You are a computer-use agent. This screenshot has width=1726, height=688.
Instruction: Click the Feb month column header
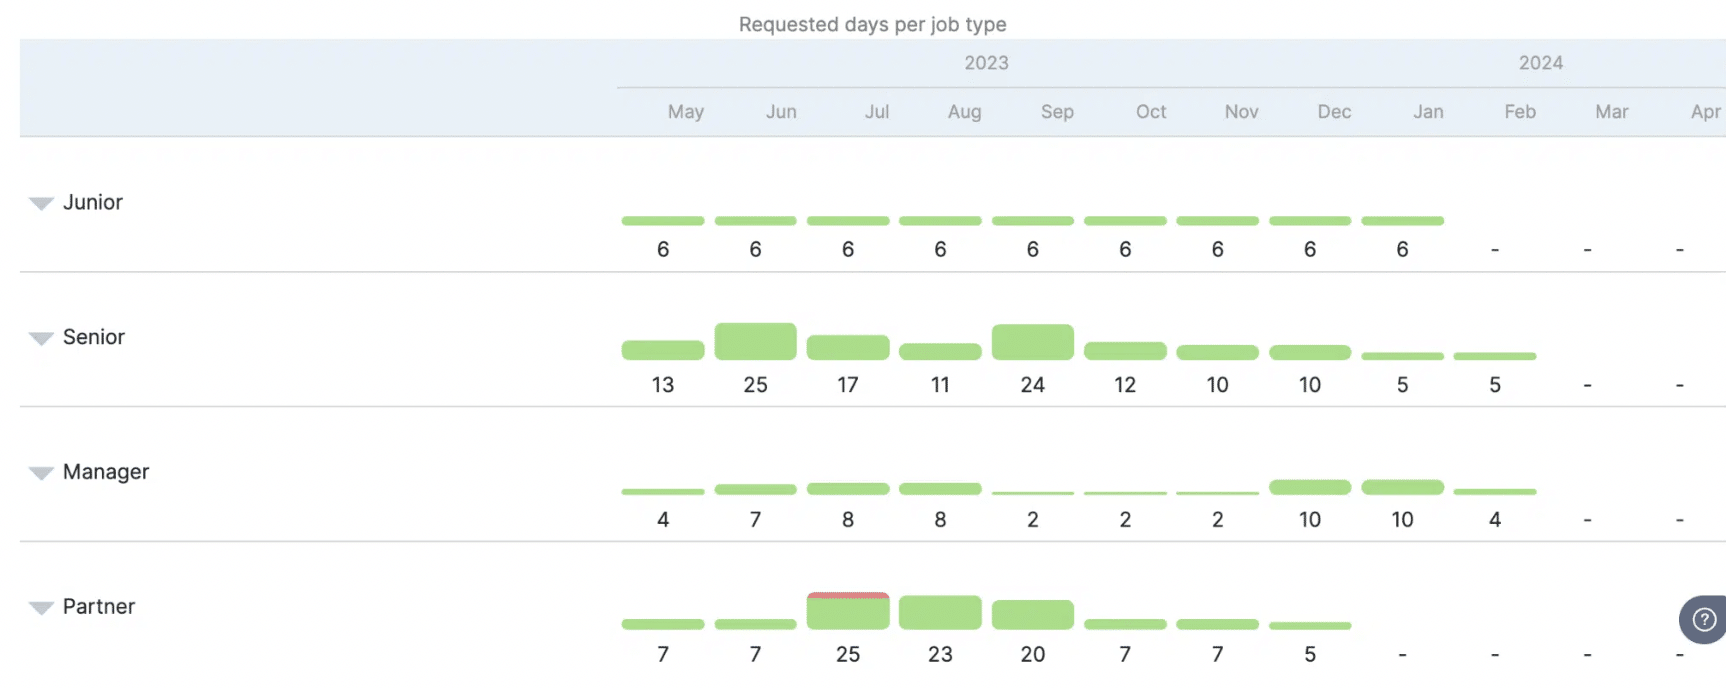pos(1520,112)
